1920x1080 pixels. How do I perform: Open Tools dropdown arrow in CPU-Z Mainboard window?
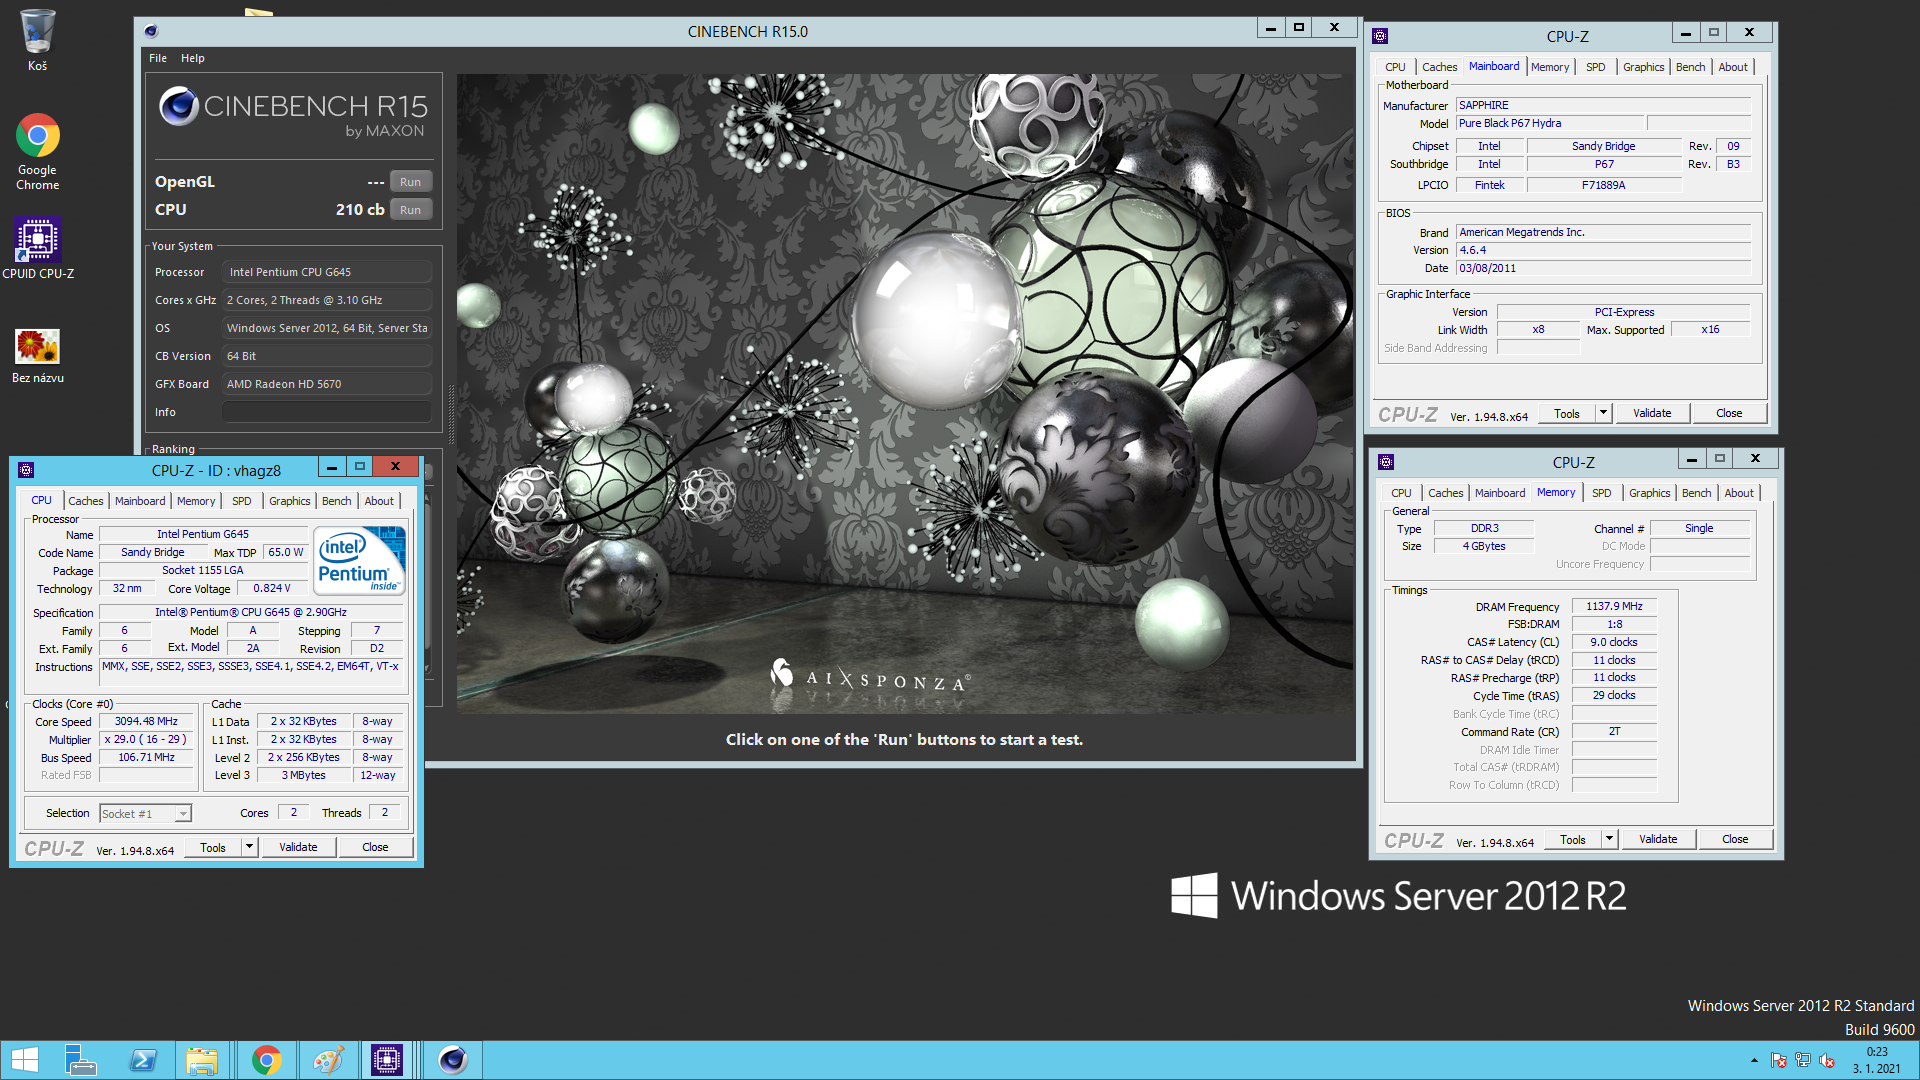1603,413
